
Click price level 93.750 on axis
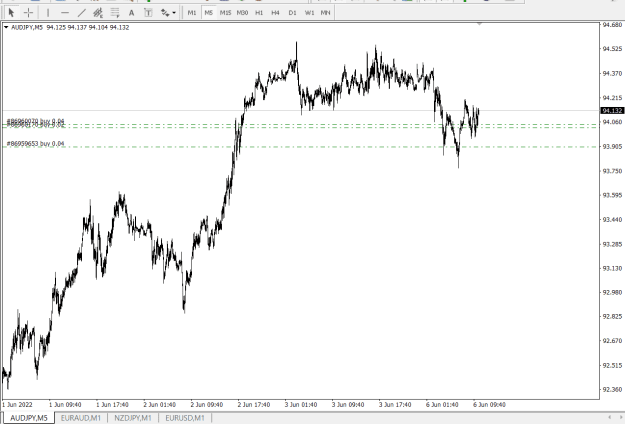(x=612, y=171)
